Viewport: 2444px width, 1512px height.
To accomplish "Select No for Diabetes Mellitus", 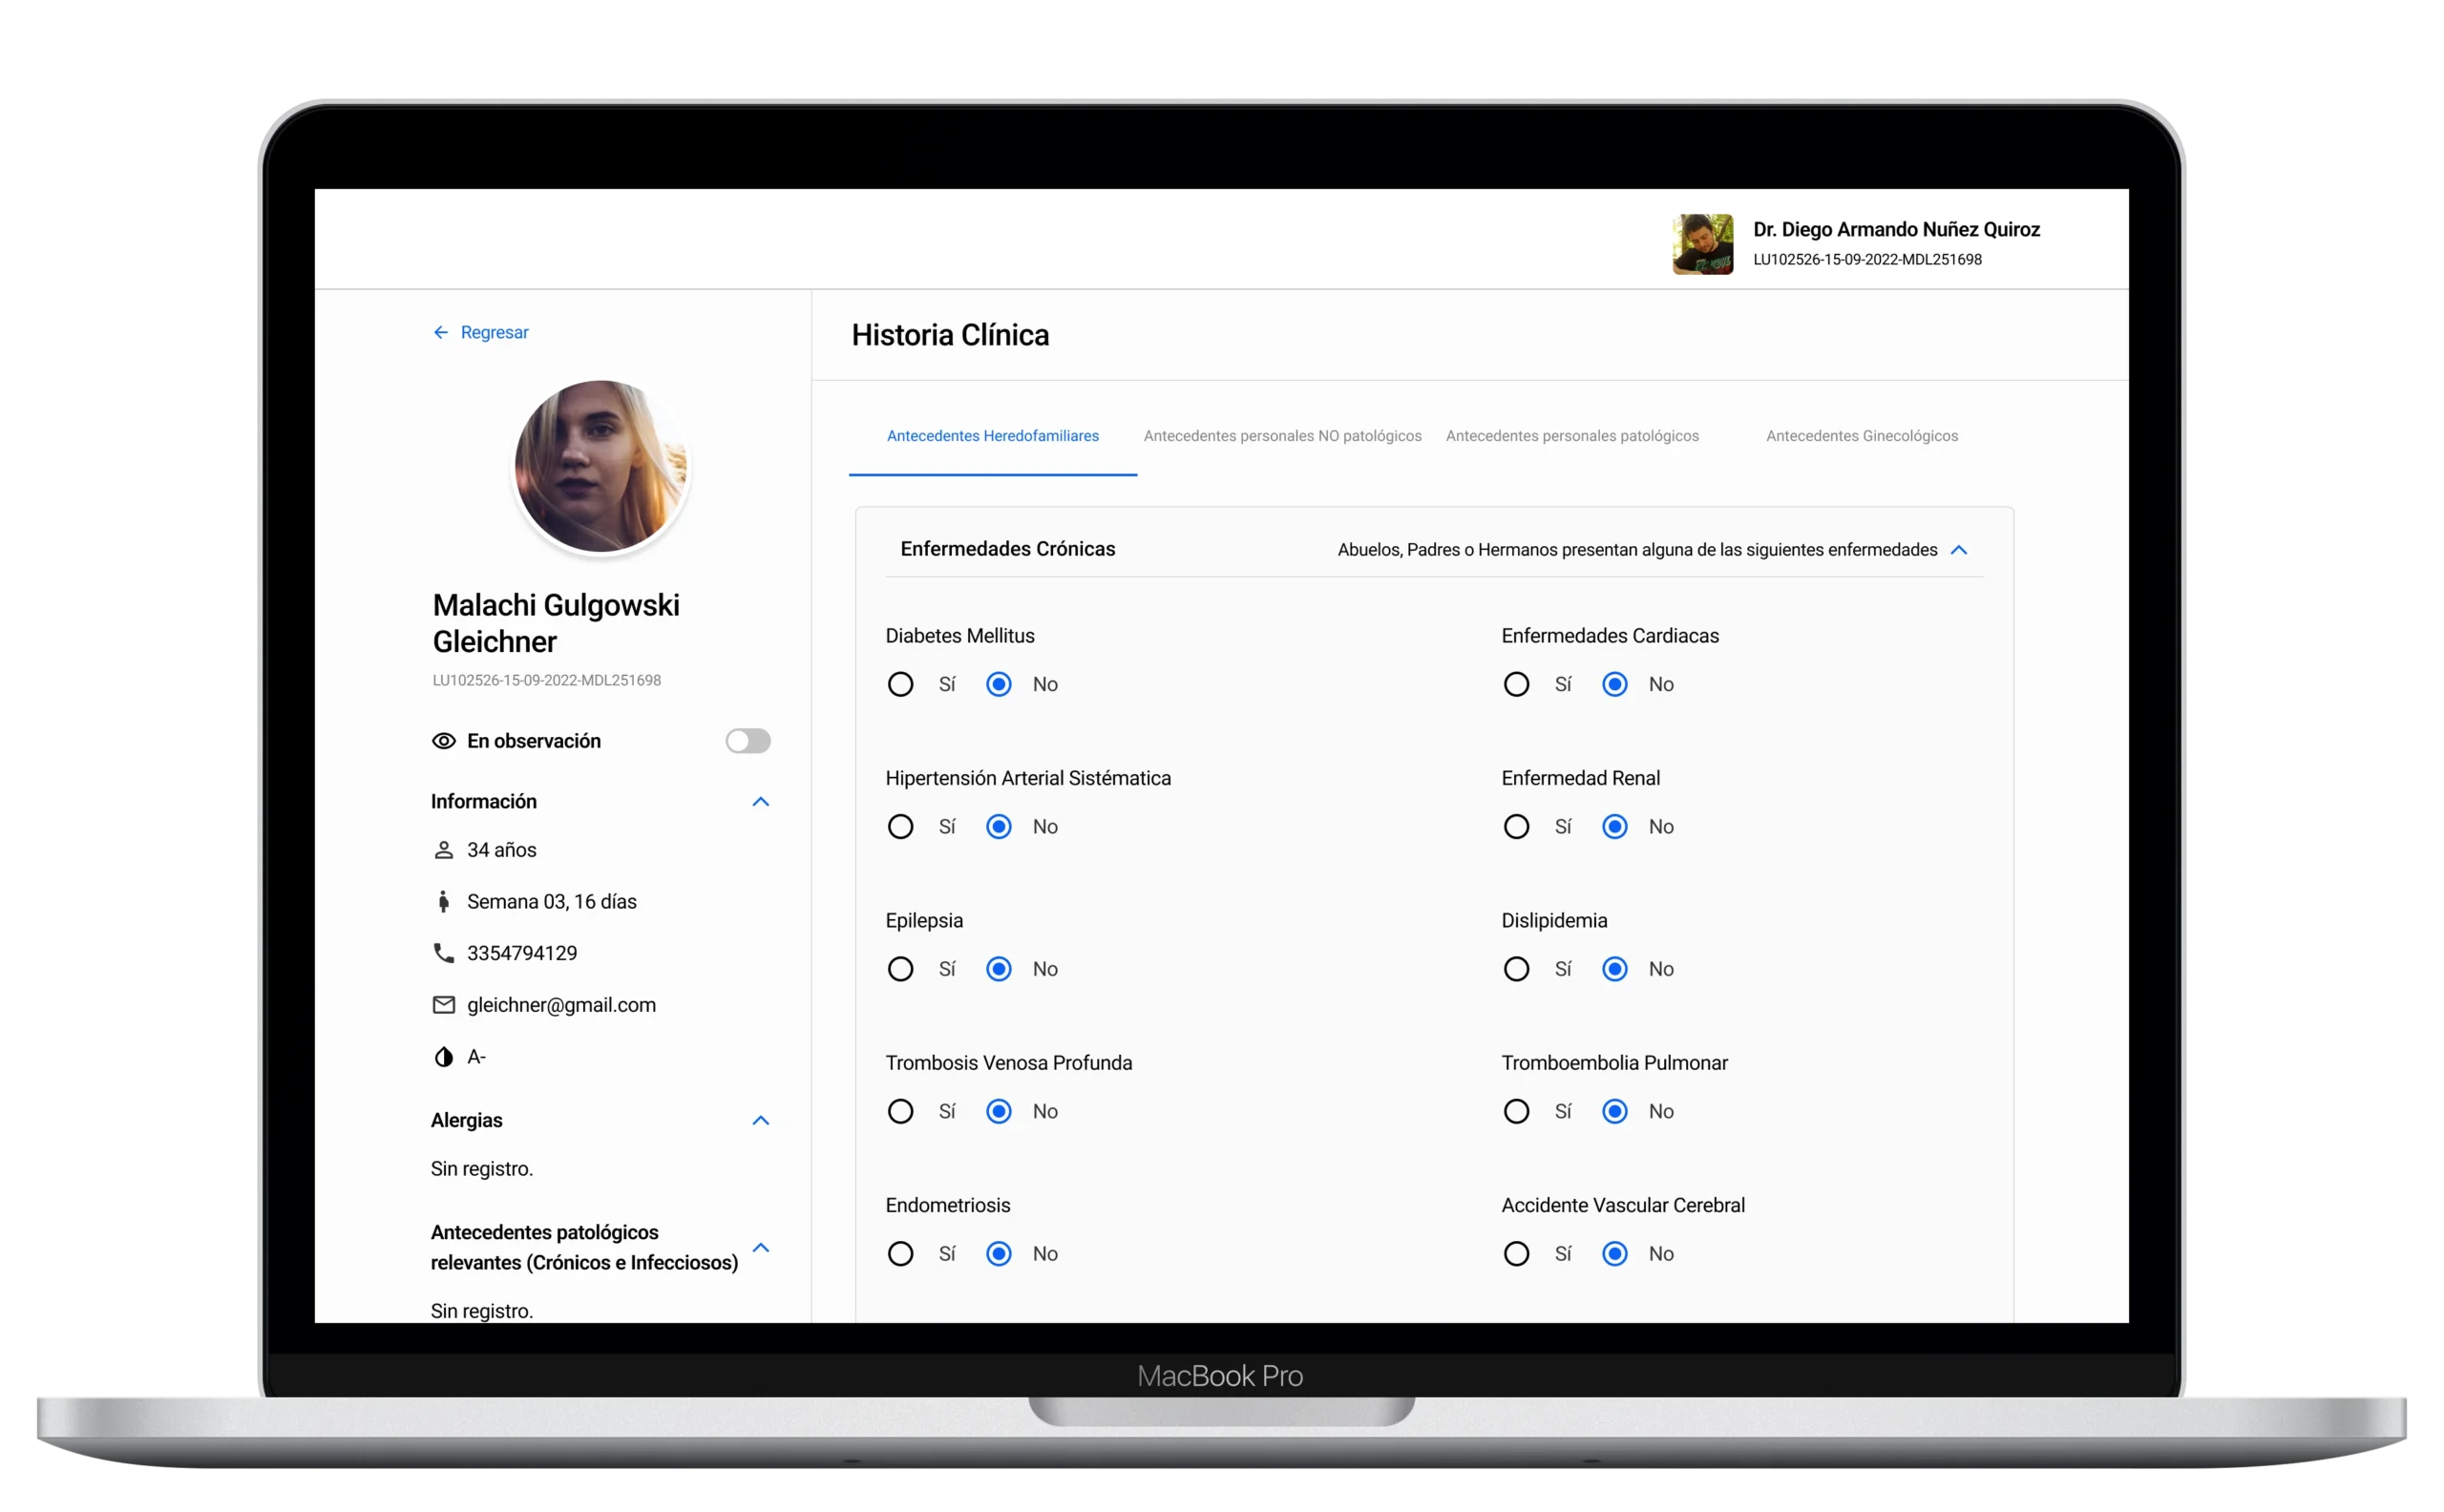I will coord(998,684).
